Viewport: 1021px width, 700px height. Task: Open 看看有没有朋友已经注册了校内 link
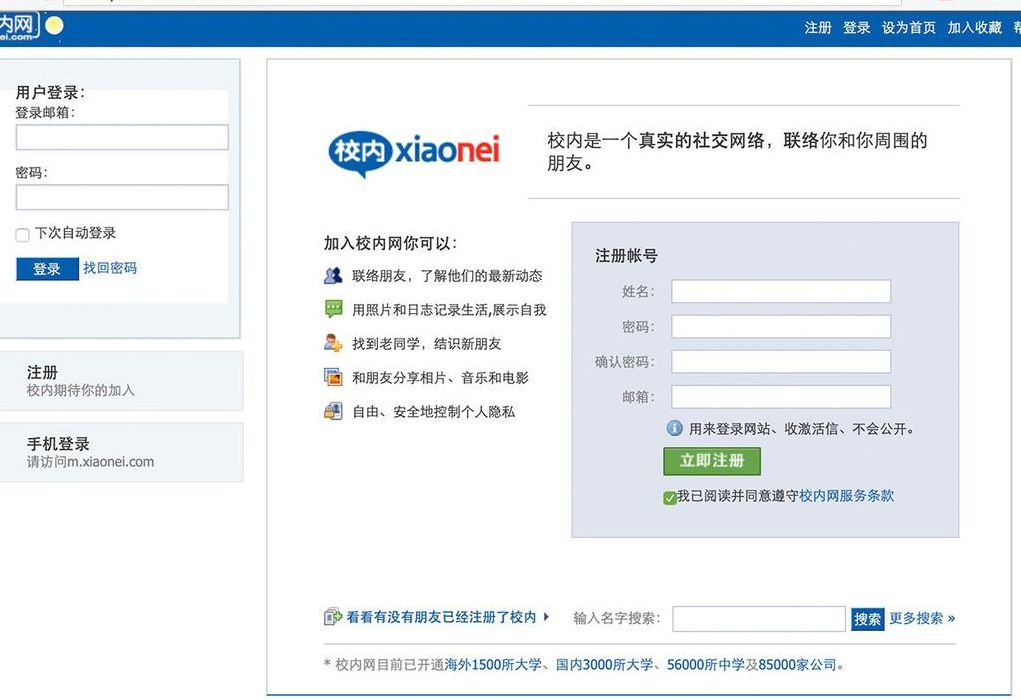pyautogui.click(x=441, y=617)
